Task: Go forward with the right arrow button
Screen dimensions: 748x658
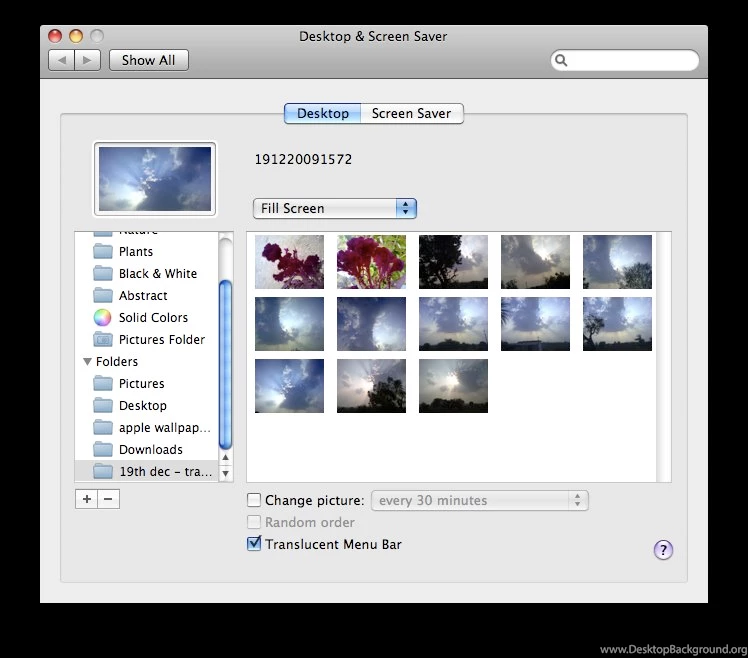Action: [x=87, y=60]
